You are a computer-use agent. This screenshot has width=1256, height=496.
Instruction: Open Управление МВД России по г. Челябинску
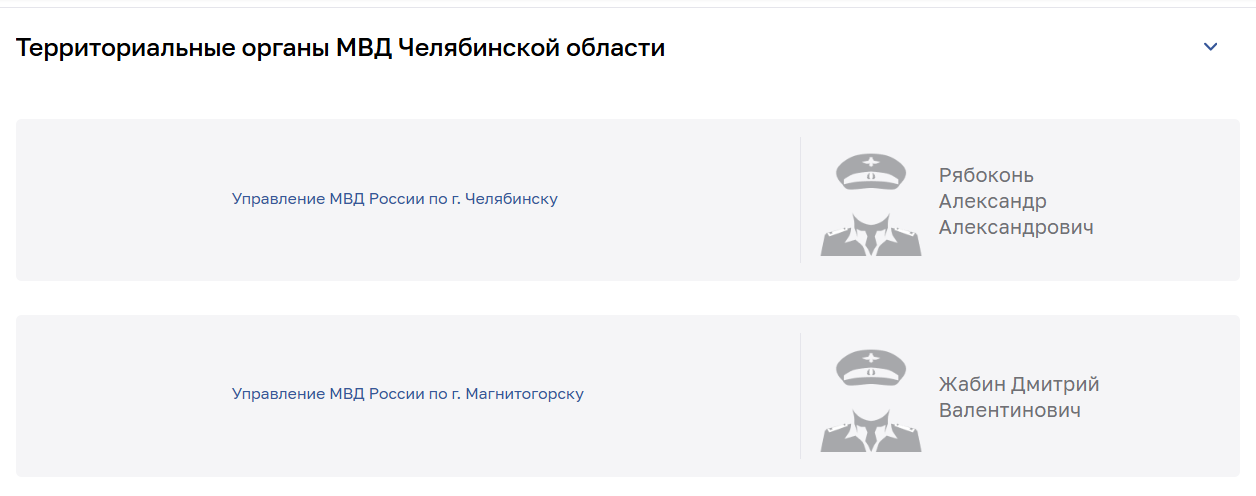point(394,199)
